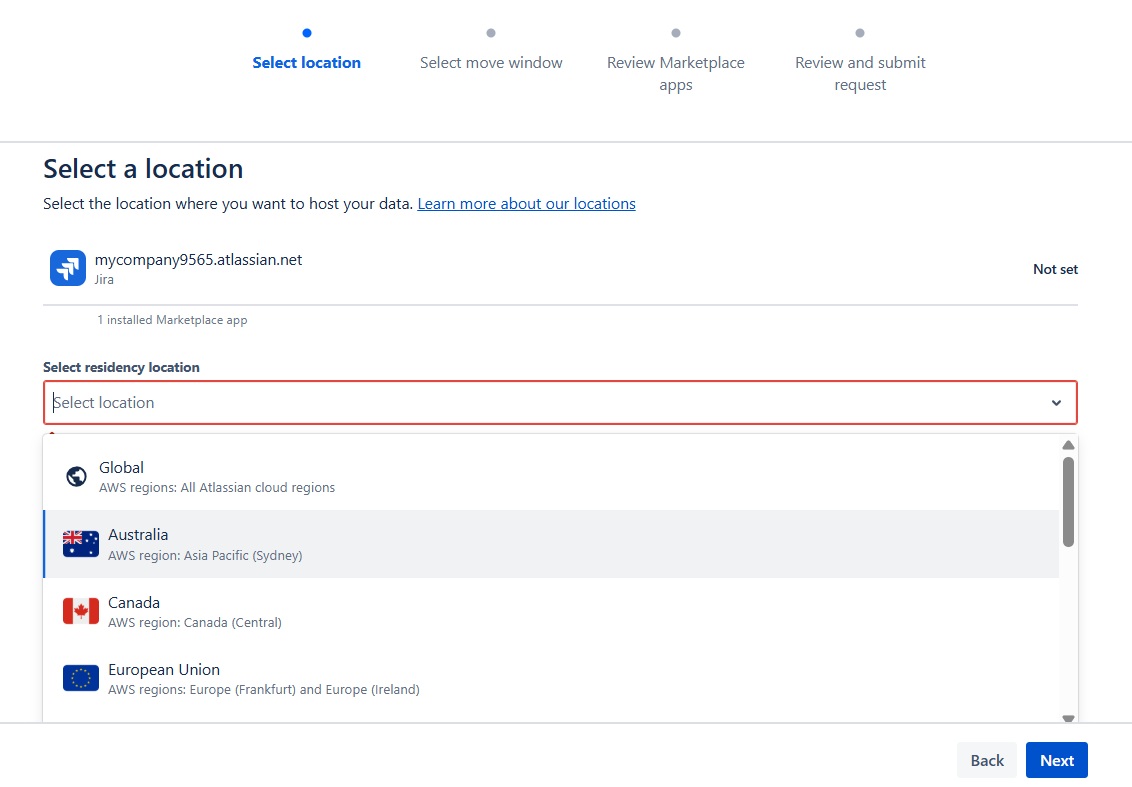Click the European Union flag icon
The image size is (1132, 787).
(x=80, y=678)
